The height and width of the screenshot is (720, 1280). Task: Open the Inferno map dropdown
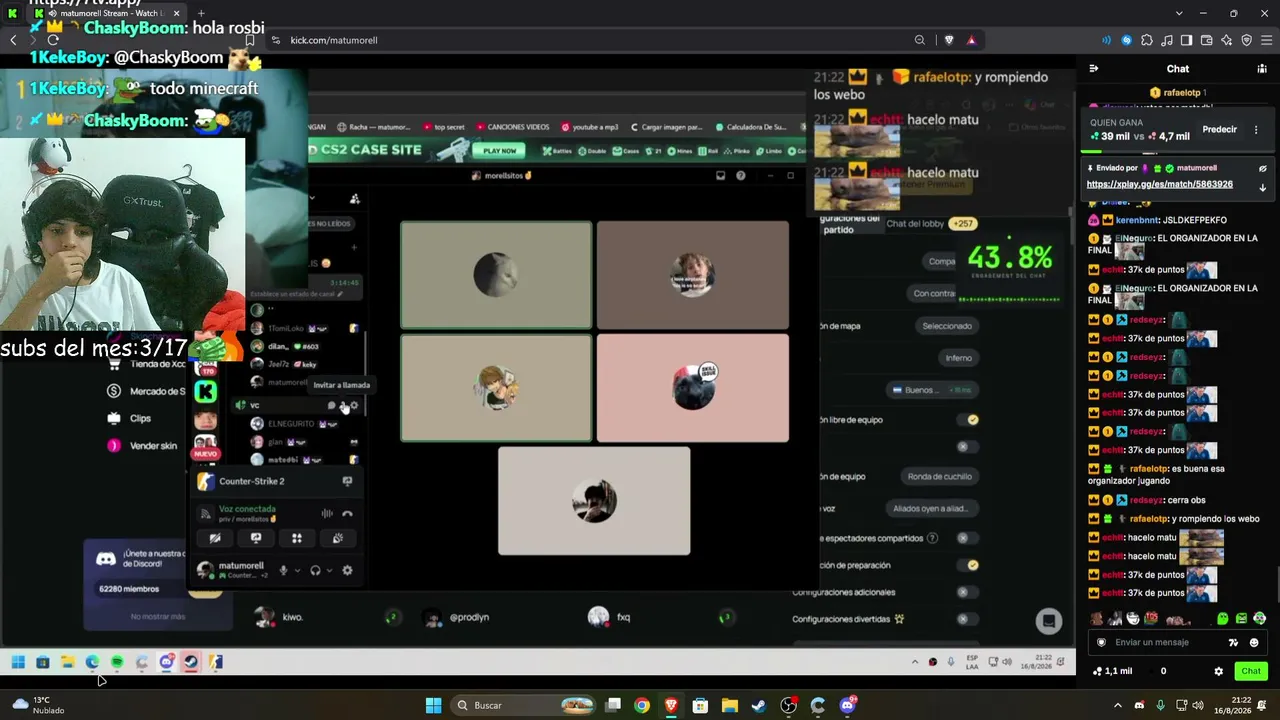click(x=958, y=358)
